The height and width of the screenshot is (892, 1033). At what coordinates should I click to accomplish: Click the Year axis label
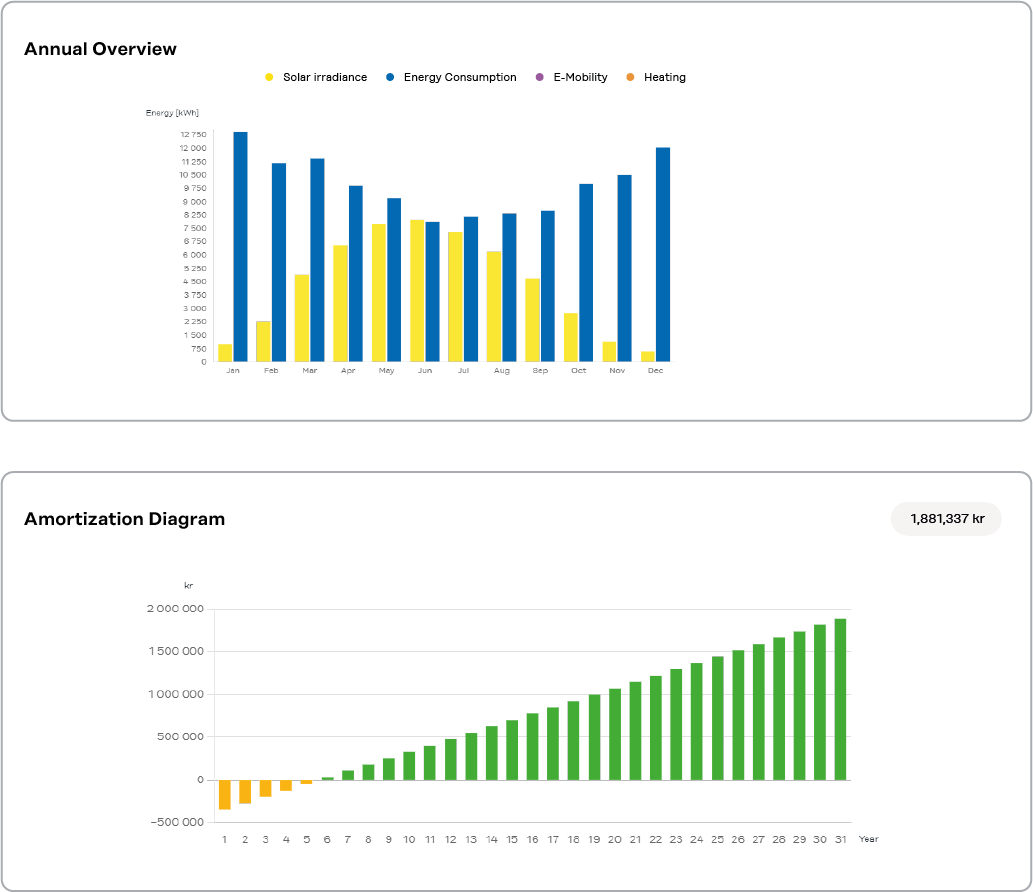click(868, 839)
